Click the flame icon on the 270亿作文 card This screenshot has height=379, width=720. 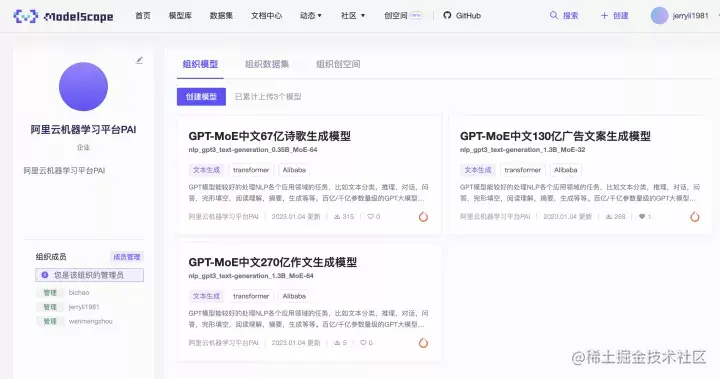coord(423,343)
